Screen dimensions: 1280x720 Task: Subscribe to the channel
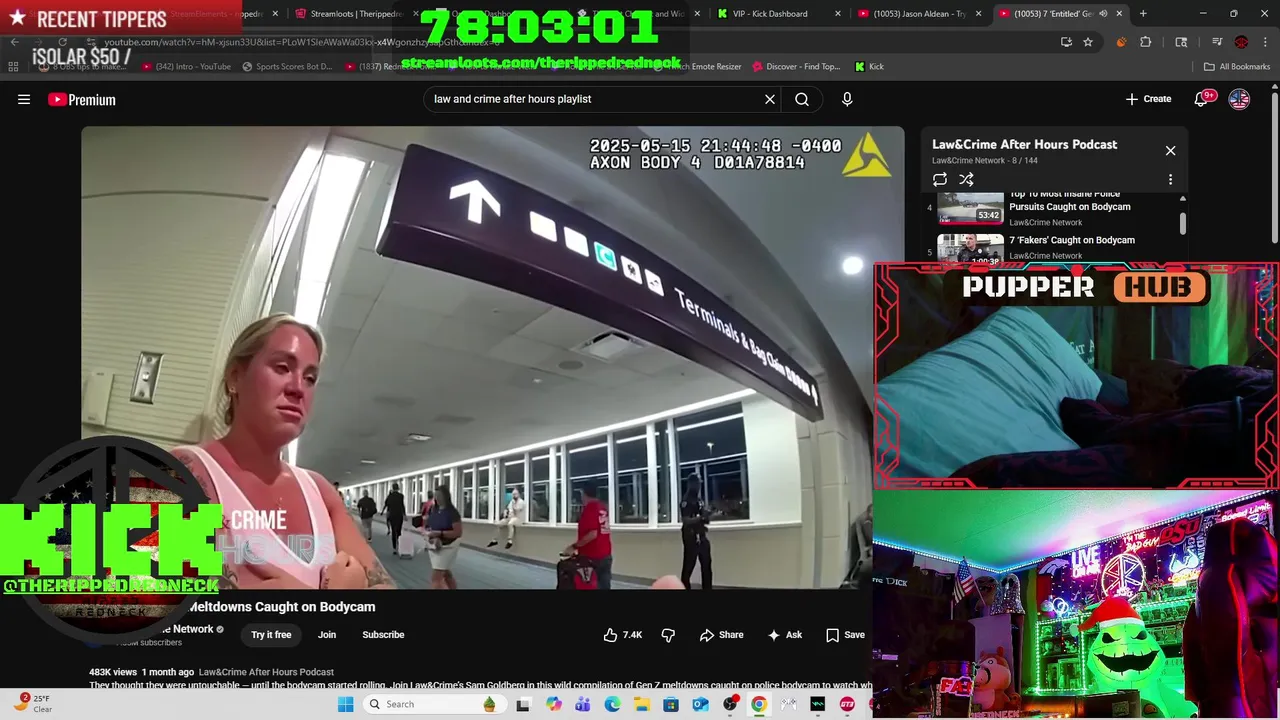383,635
